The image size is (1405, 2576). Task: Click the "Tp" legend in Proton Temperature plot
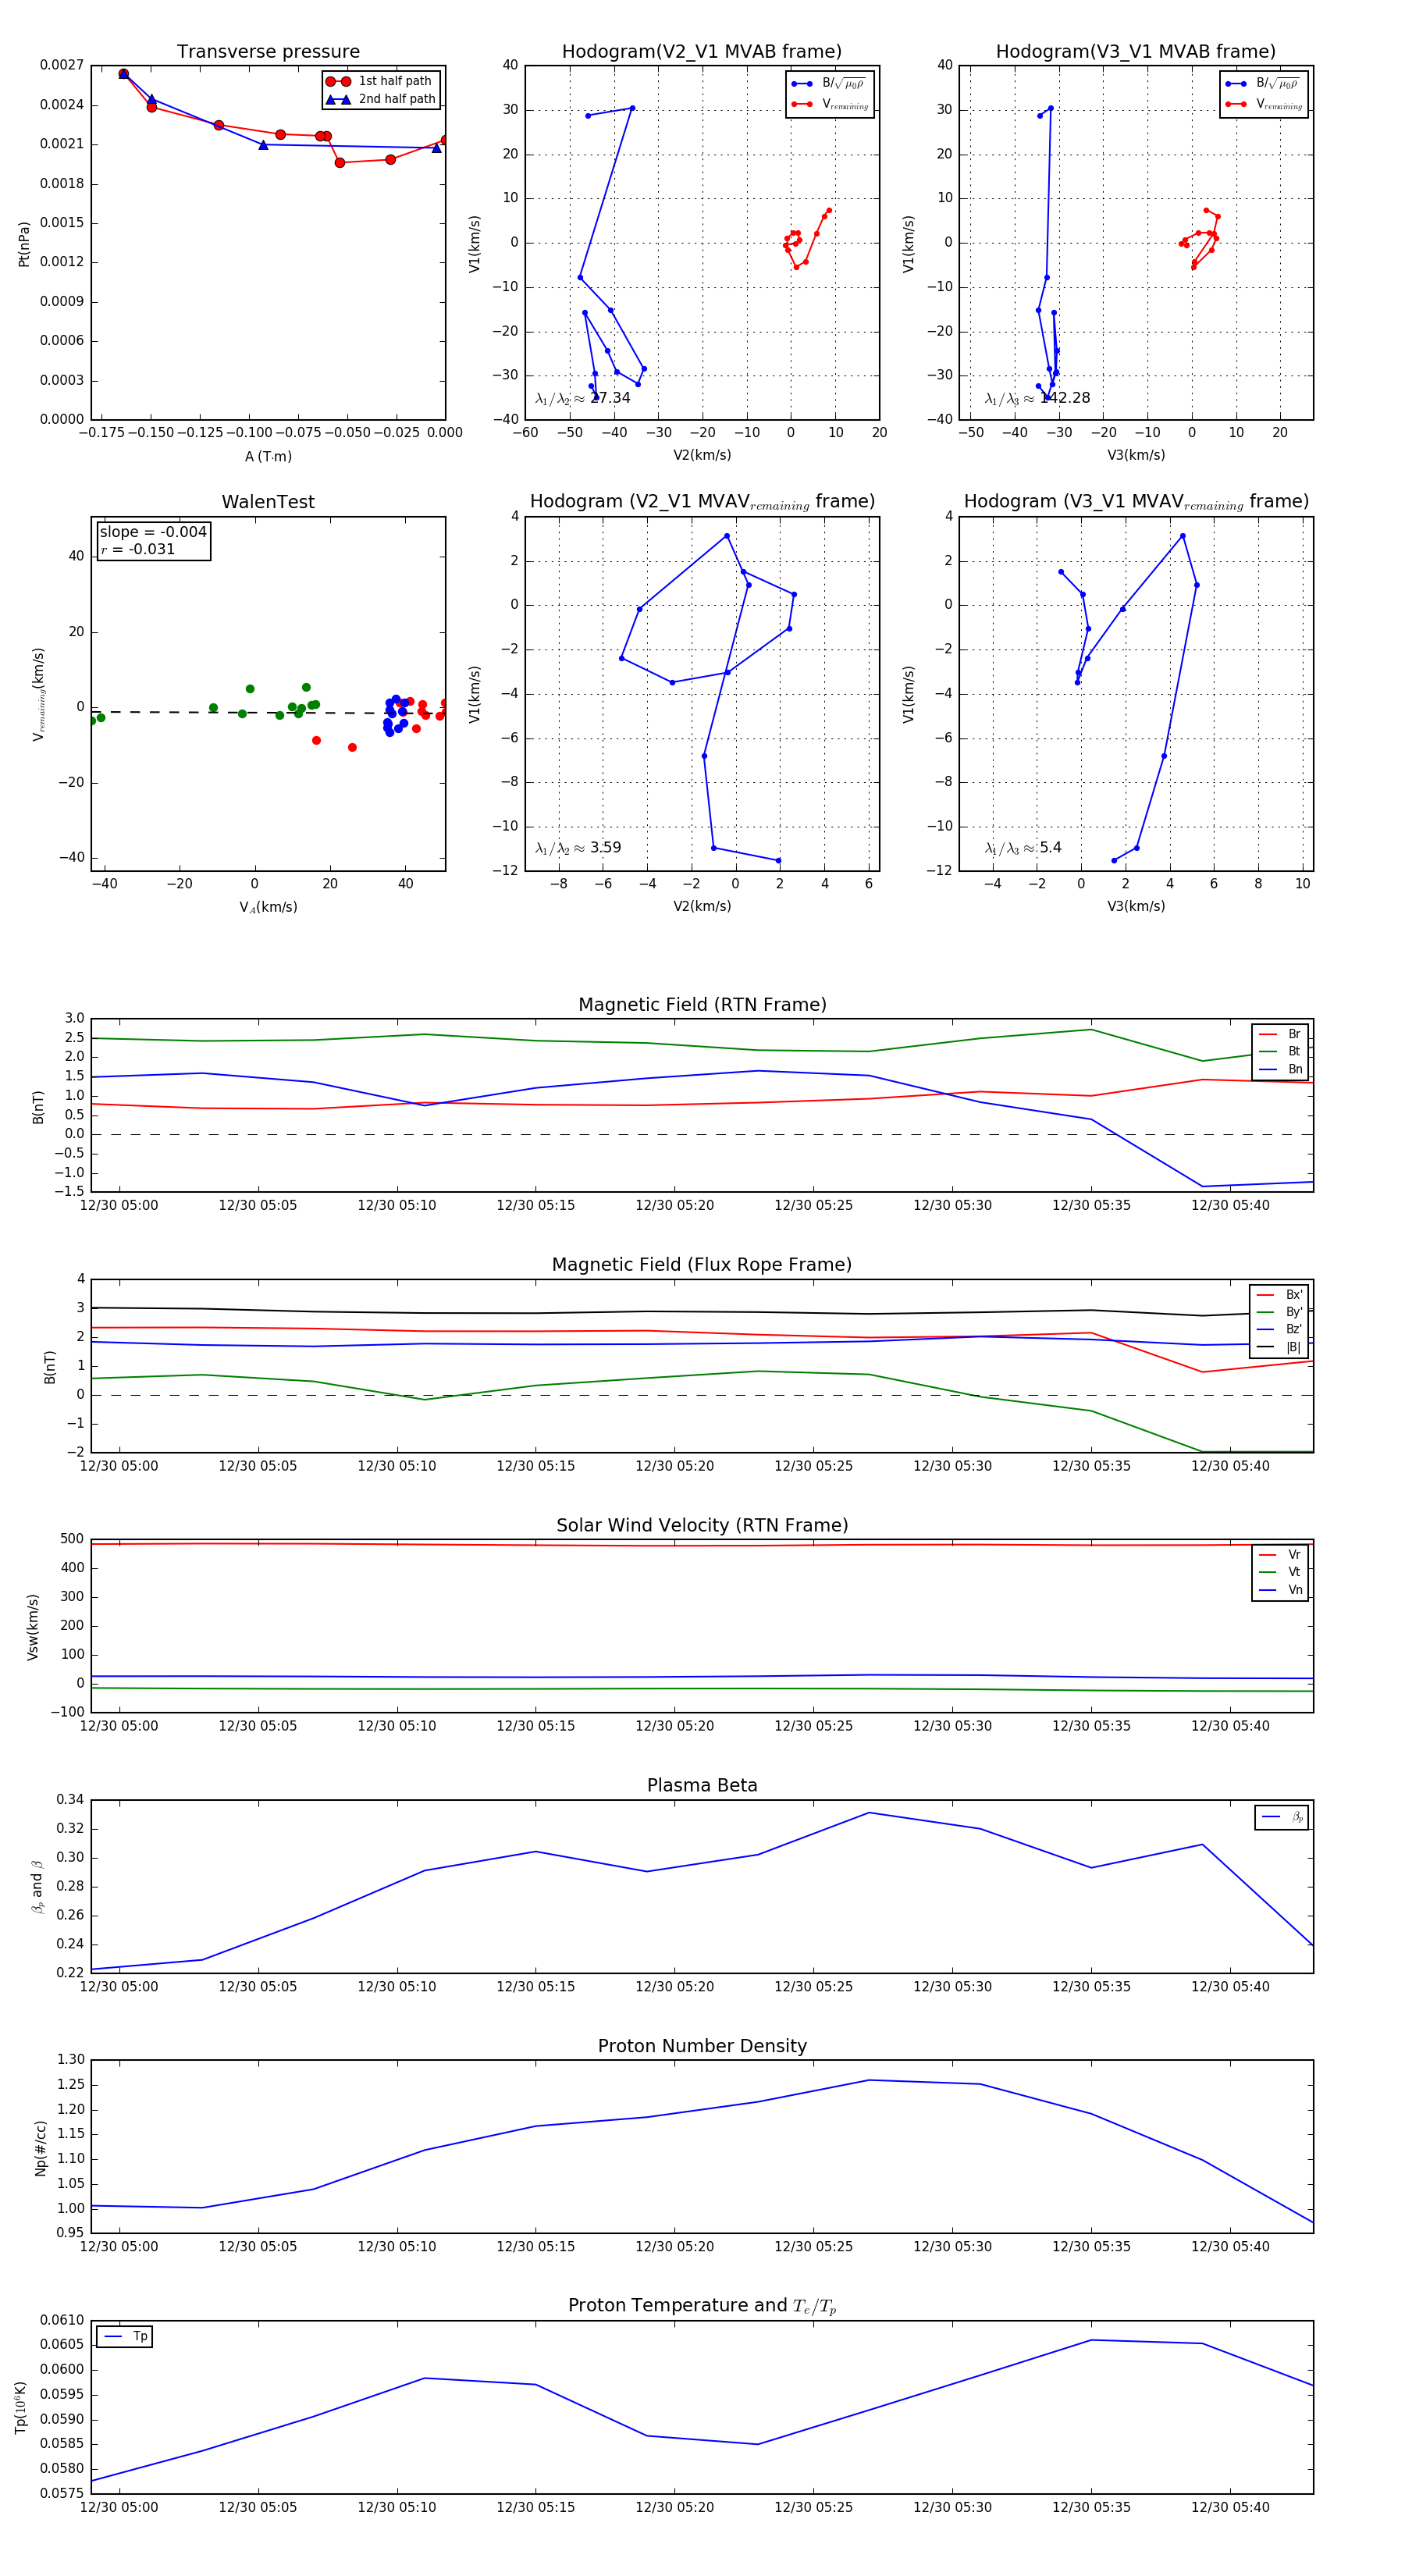(x=125, y=2337)
